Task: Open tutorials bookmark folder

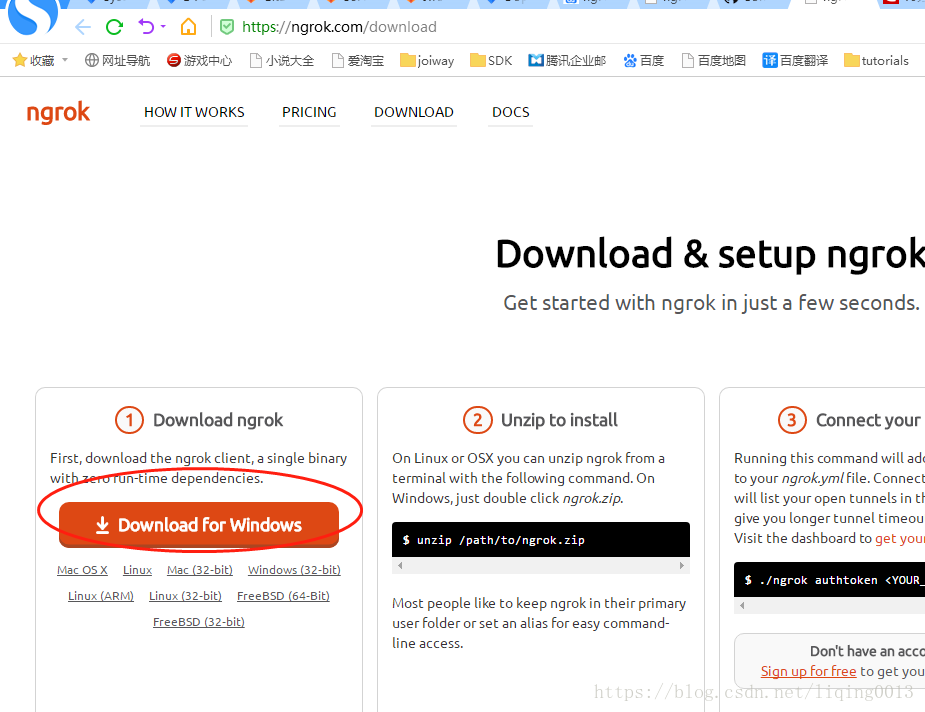Action: coord(877,60)
